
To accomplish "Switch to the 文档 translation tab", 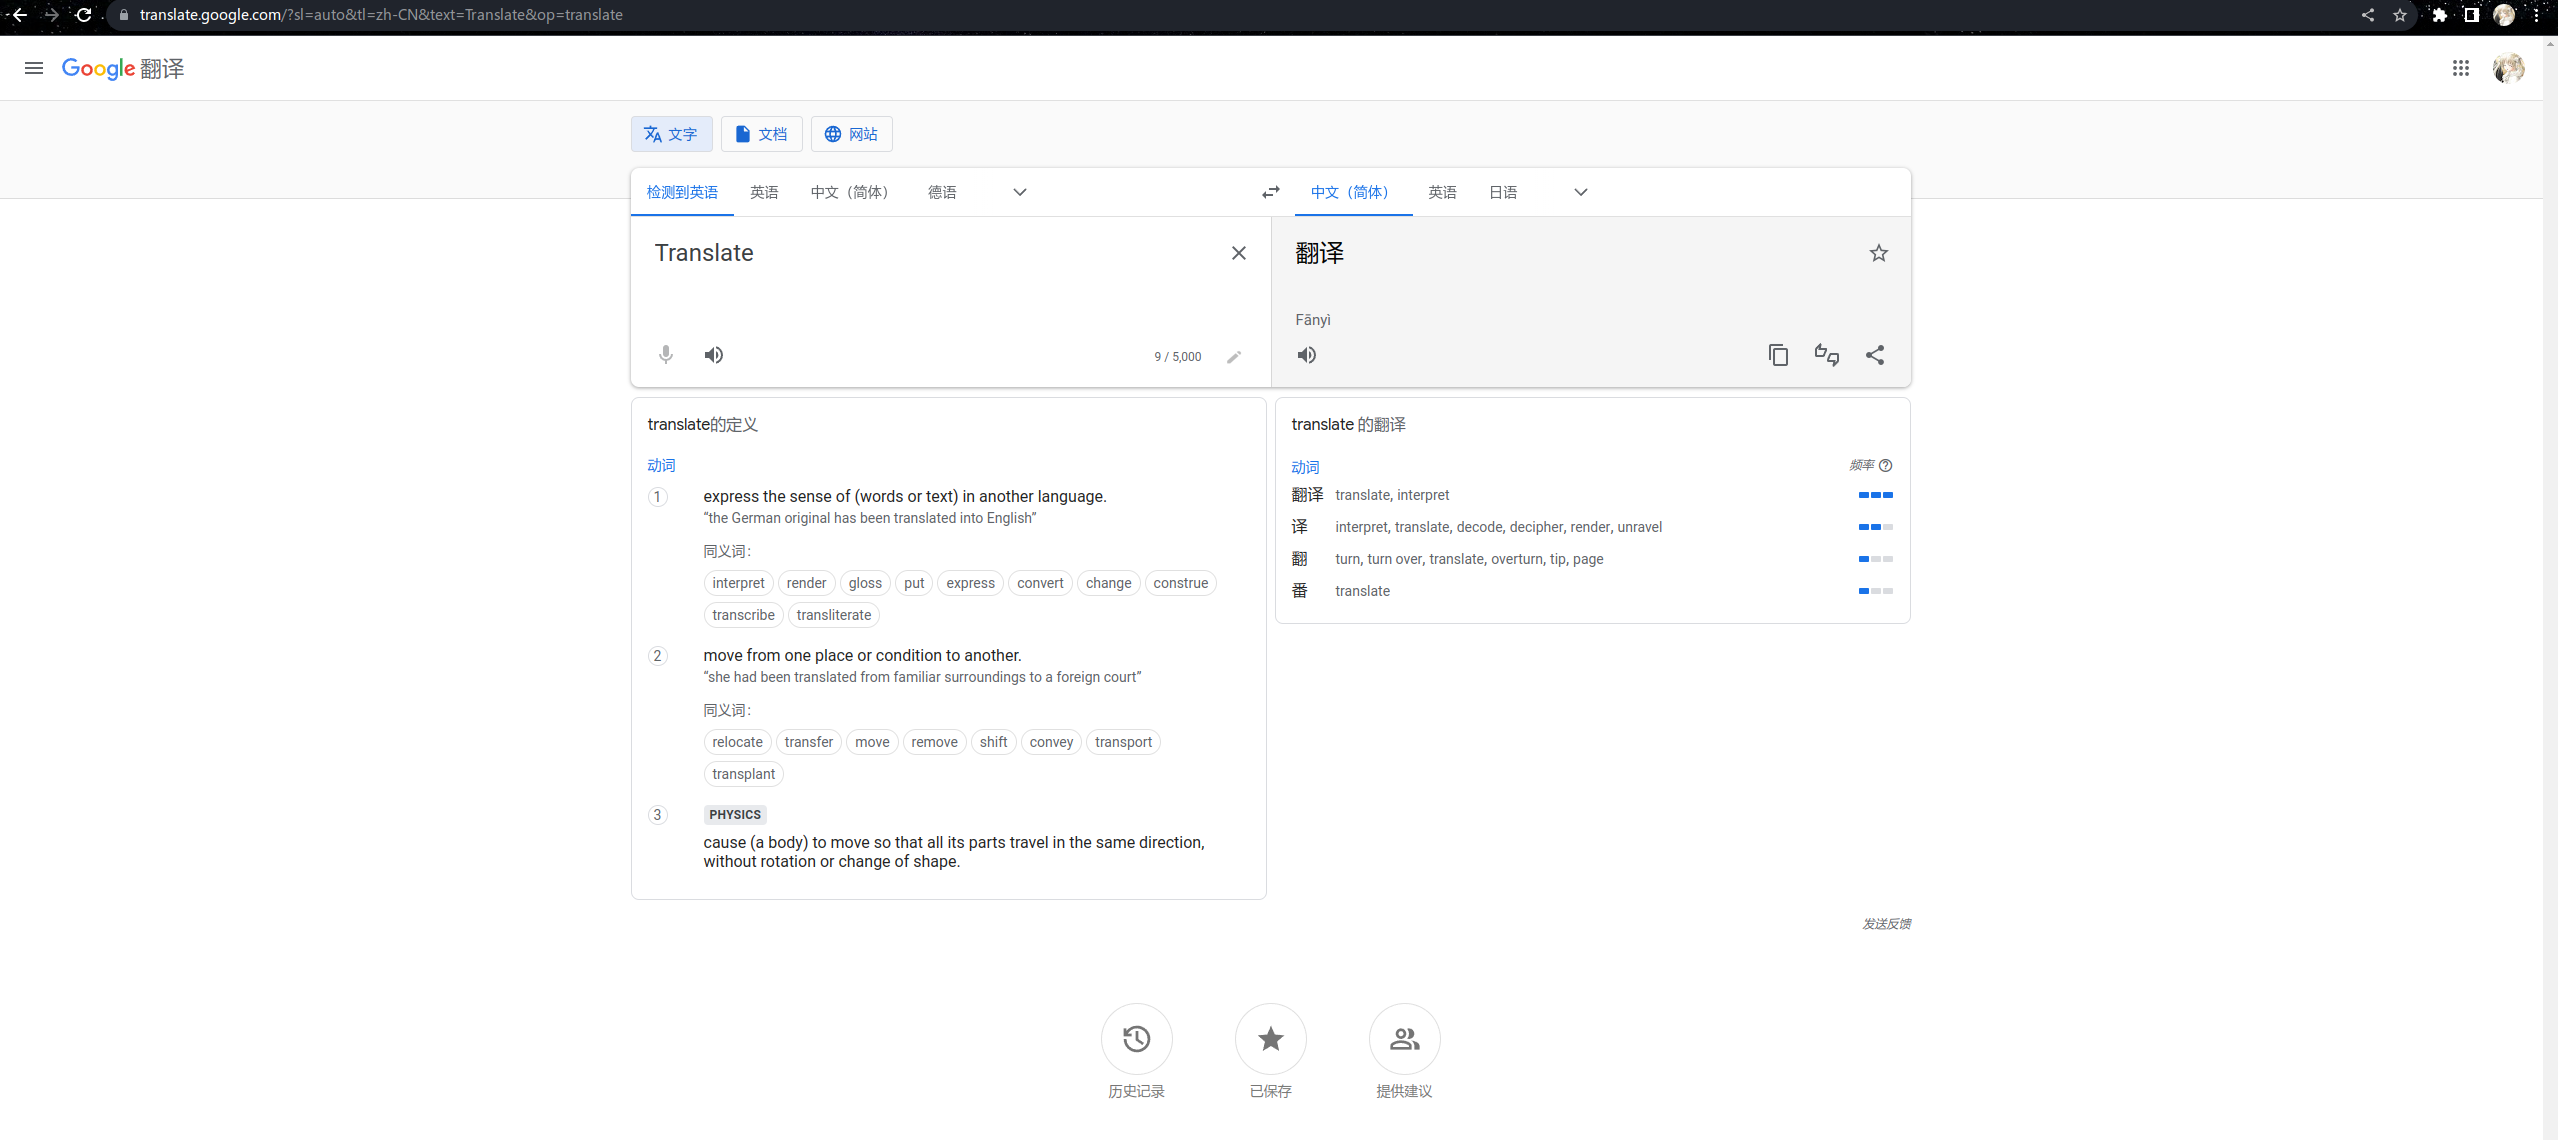I will (761, 133).
